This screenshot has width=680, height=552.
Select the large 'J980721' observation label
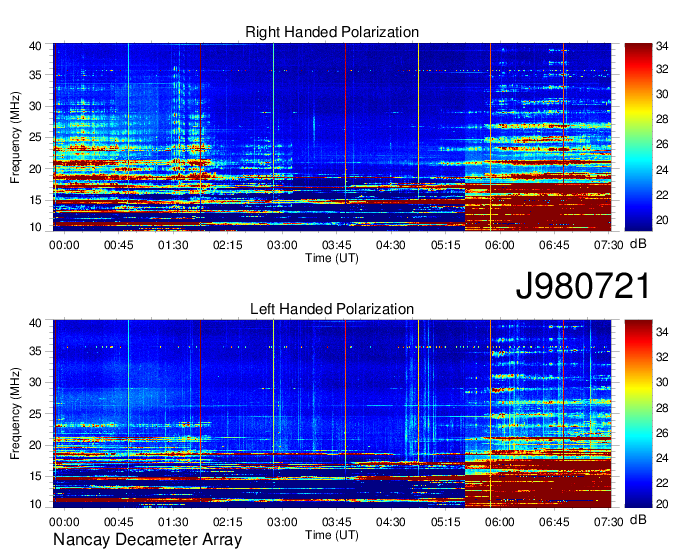[x=583, y=286]
